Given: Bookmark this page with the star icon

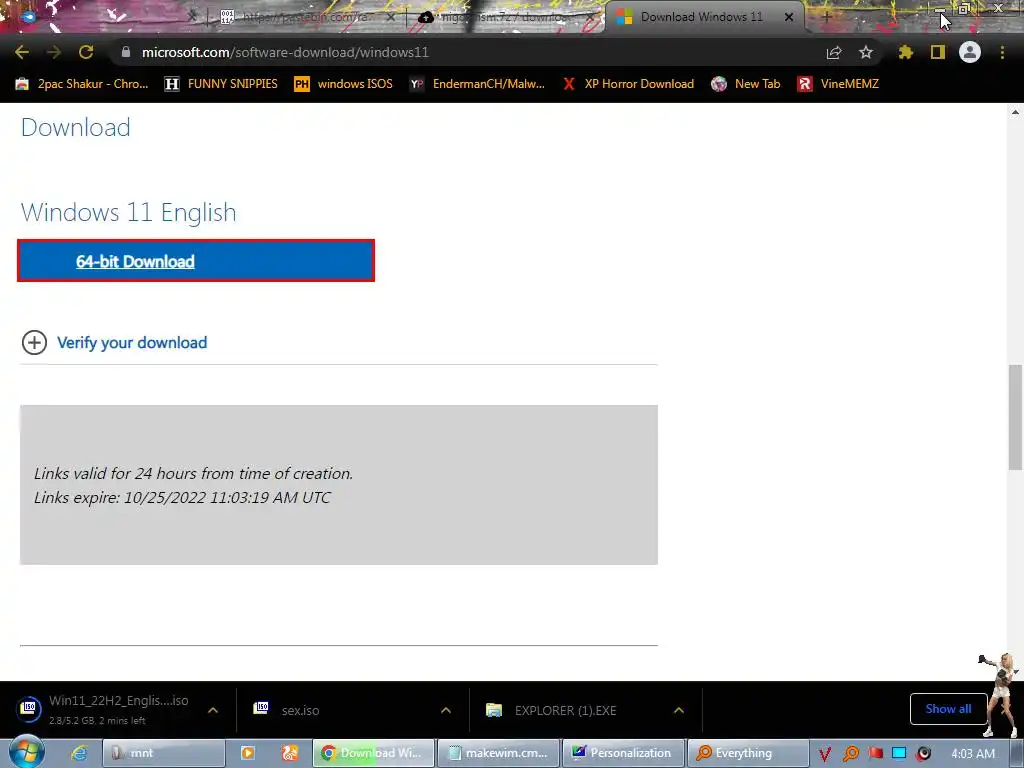Looking at the screenshot, I should pos(865,52).
